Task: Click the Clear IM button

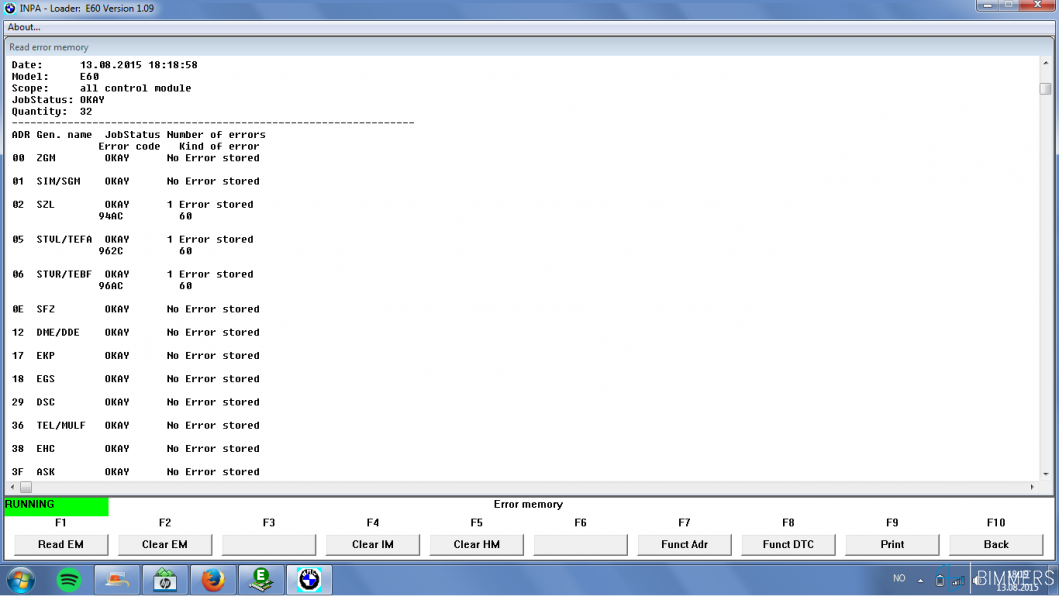Action: [x=373, y=544]
